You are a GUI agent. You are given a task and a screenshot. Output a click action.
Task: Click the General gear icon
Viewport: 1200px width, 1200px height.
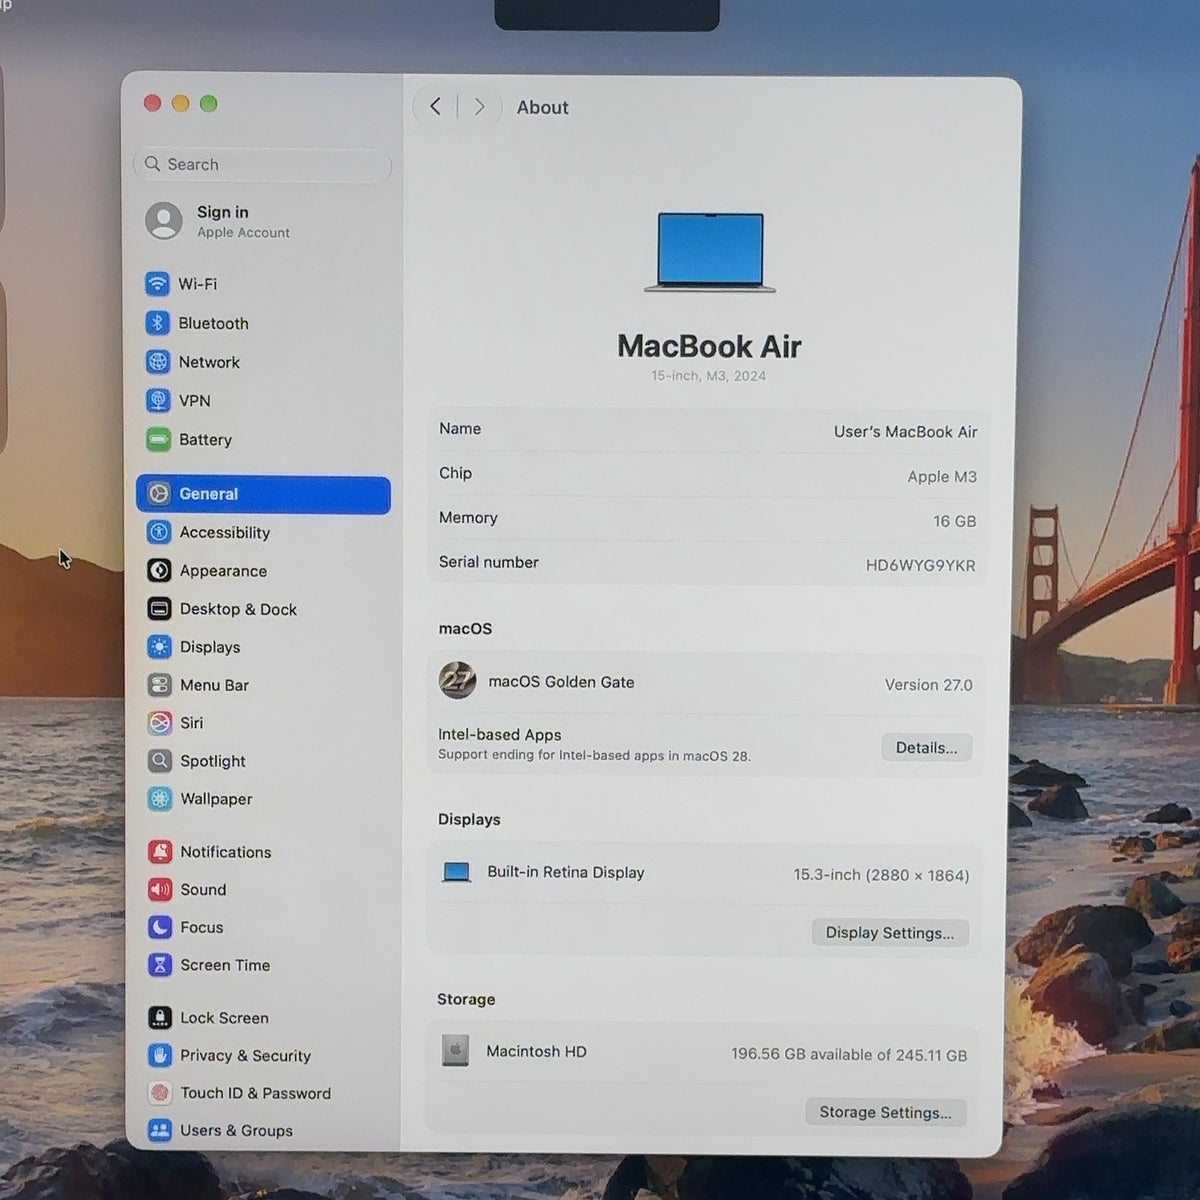coord(158,494)
